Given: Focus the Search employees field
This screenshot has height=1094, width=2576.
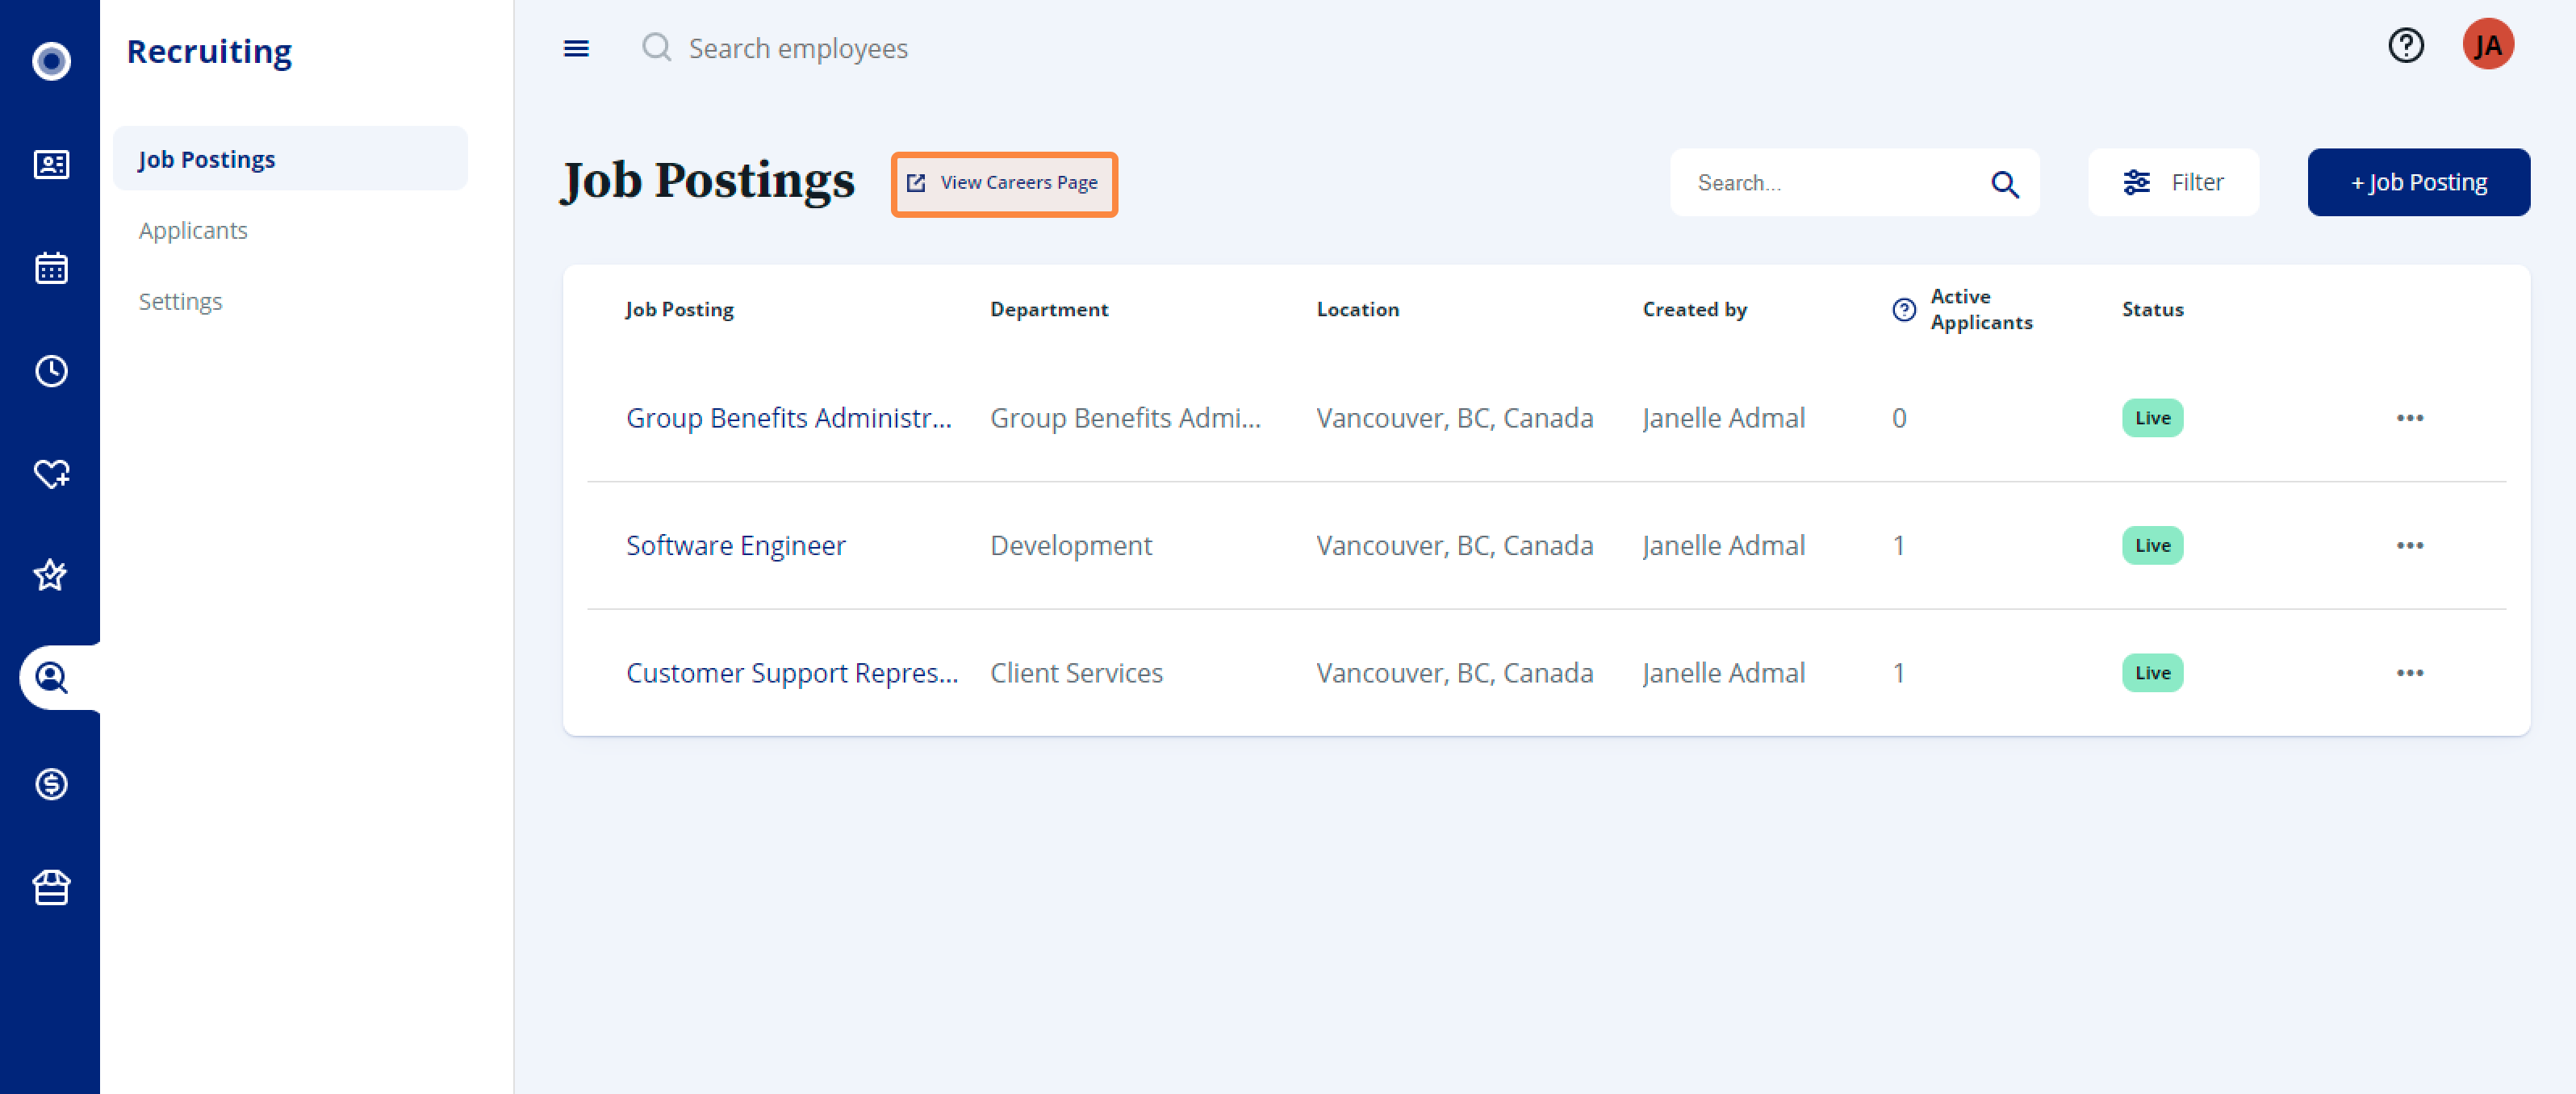Looking at the screenshot, I should [797, 48].
